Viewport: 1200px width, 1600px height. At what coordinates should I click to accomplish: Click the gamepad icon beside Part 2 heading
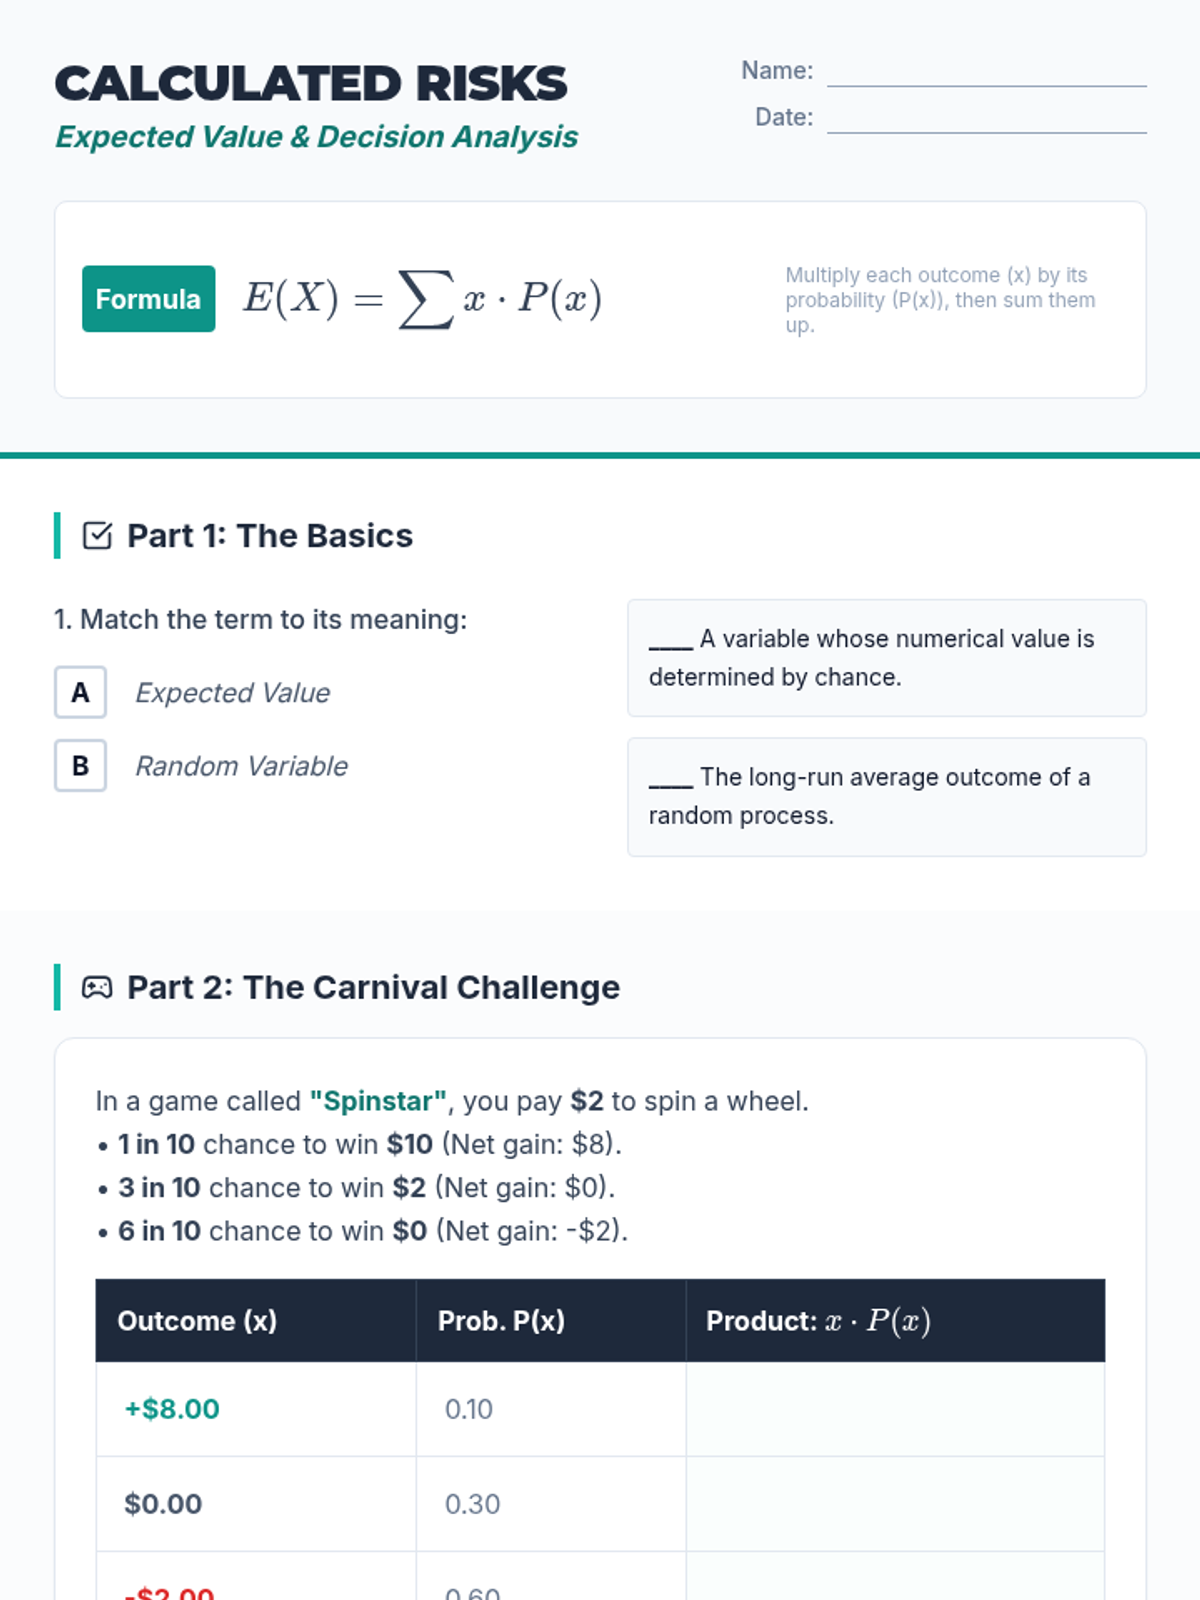click(97, 988)
